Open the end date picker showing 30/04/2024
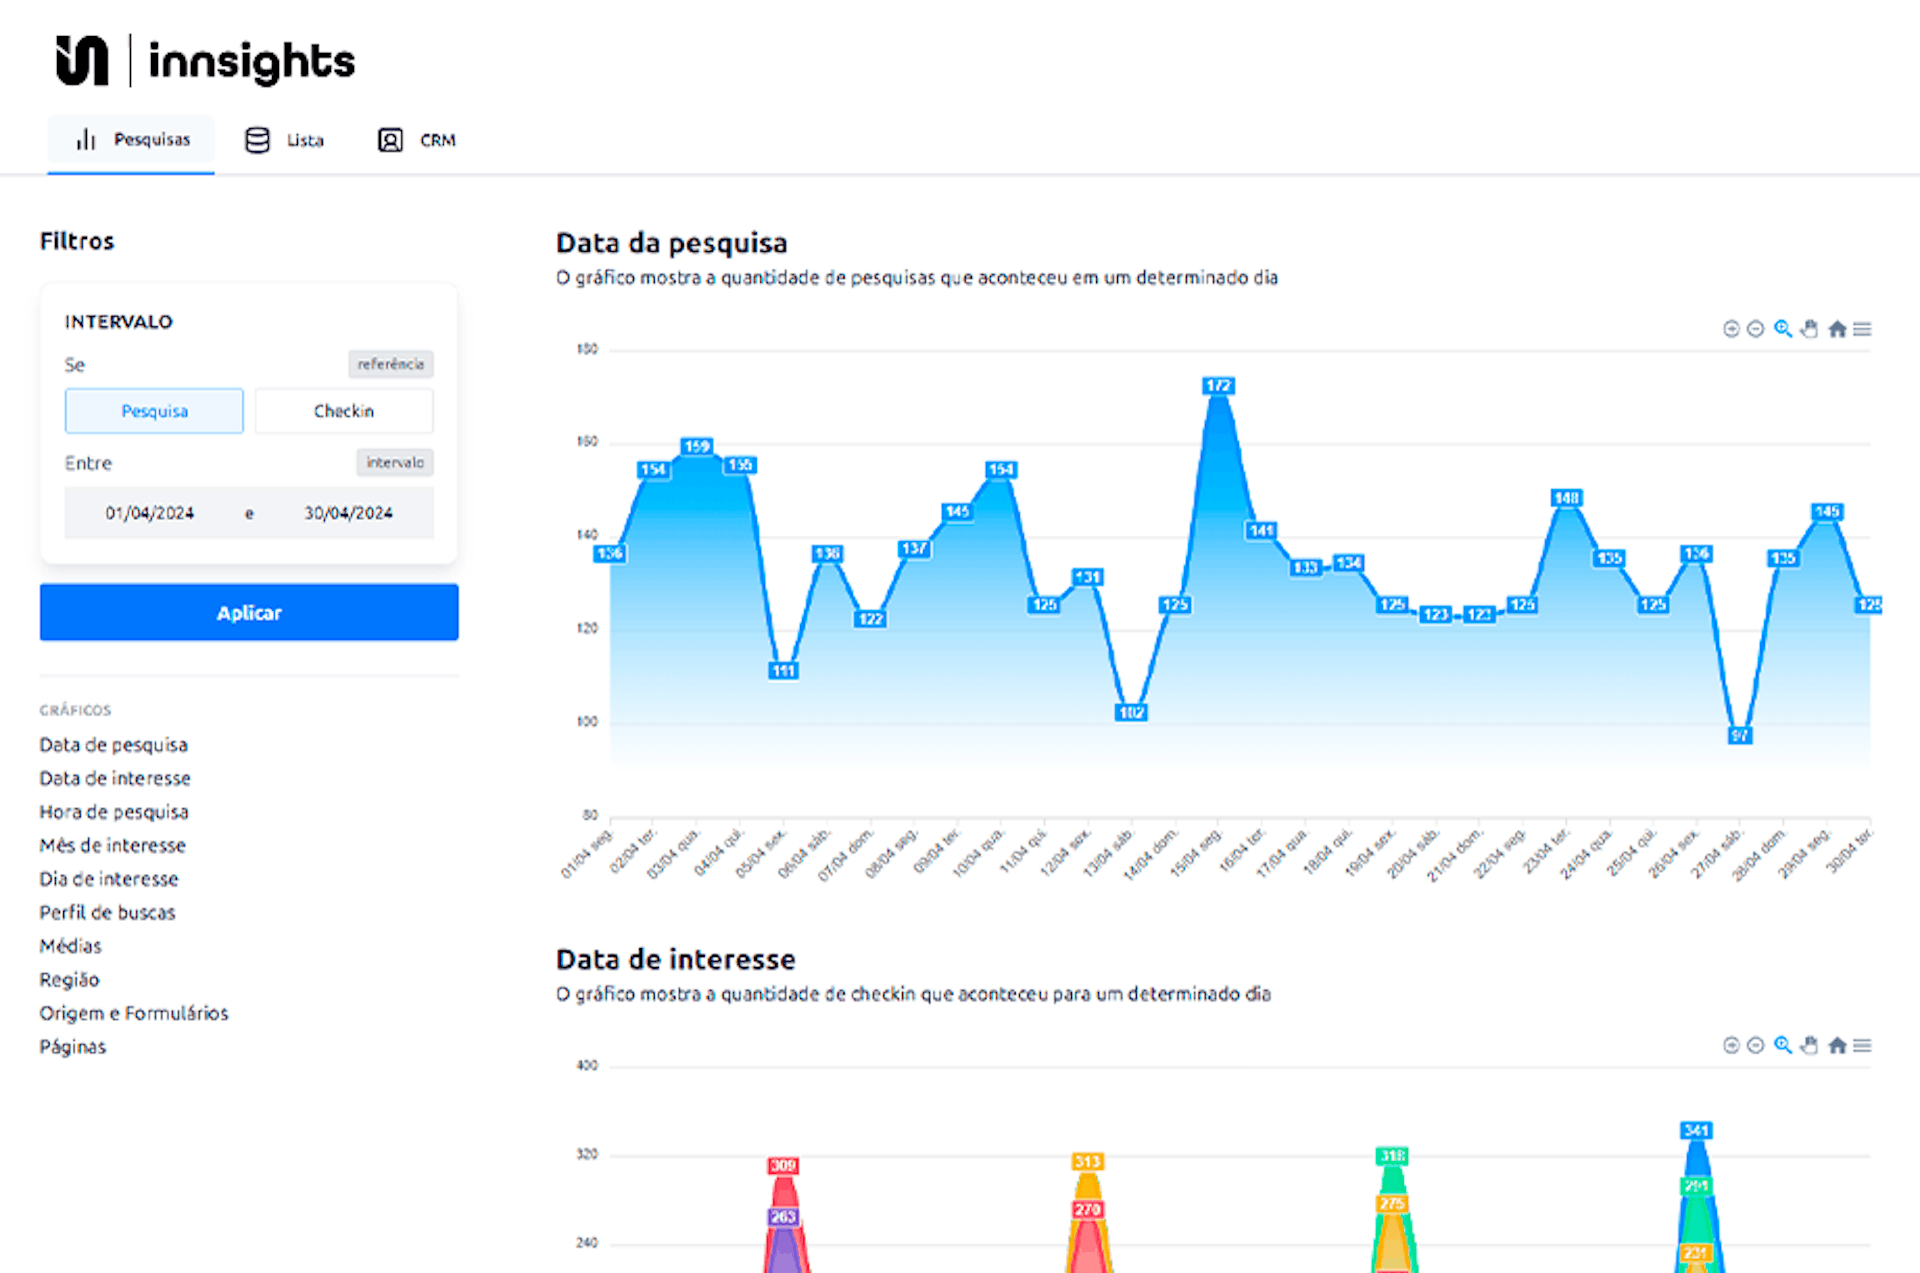 tap(348, 513)
